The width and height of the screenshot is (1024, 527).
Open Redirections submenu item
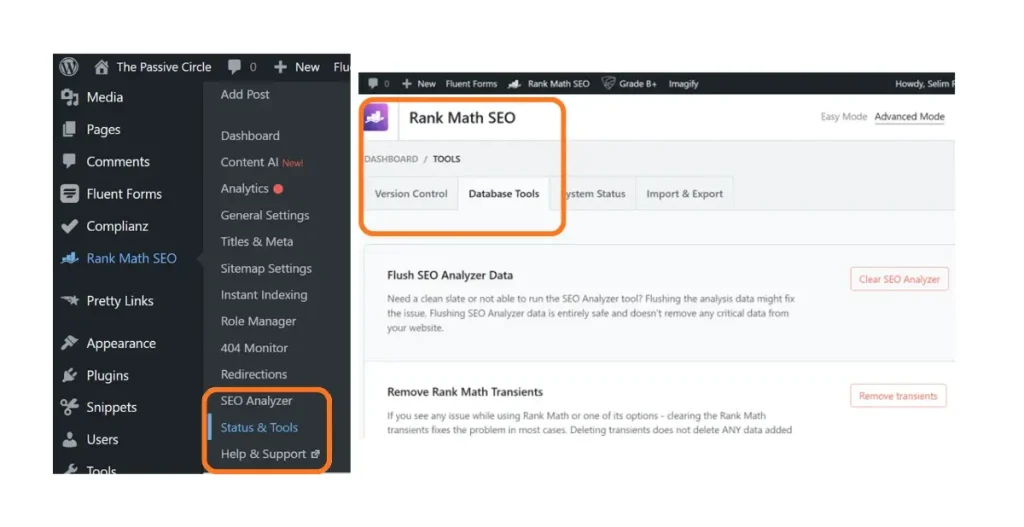pyautogui.click(x=253, y=374)
